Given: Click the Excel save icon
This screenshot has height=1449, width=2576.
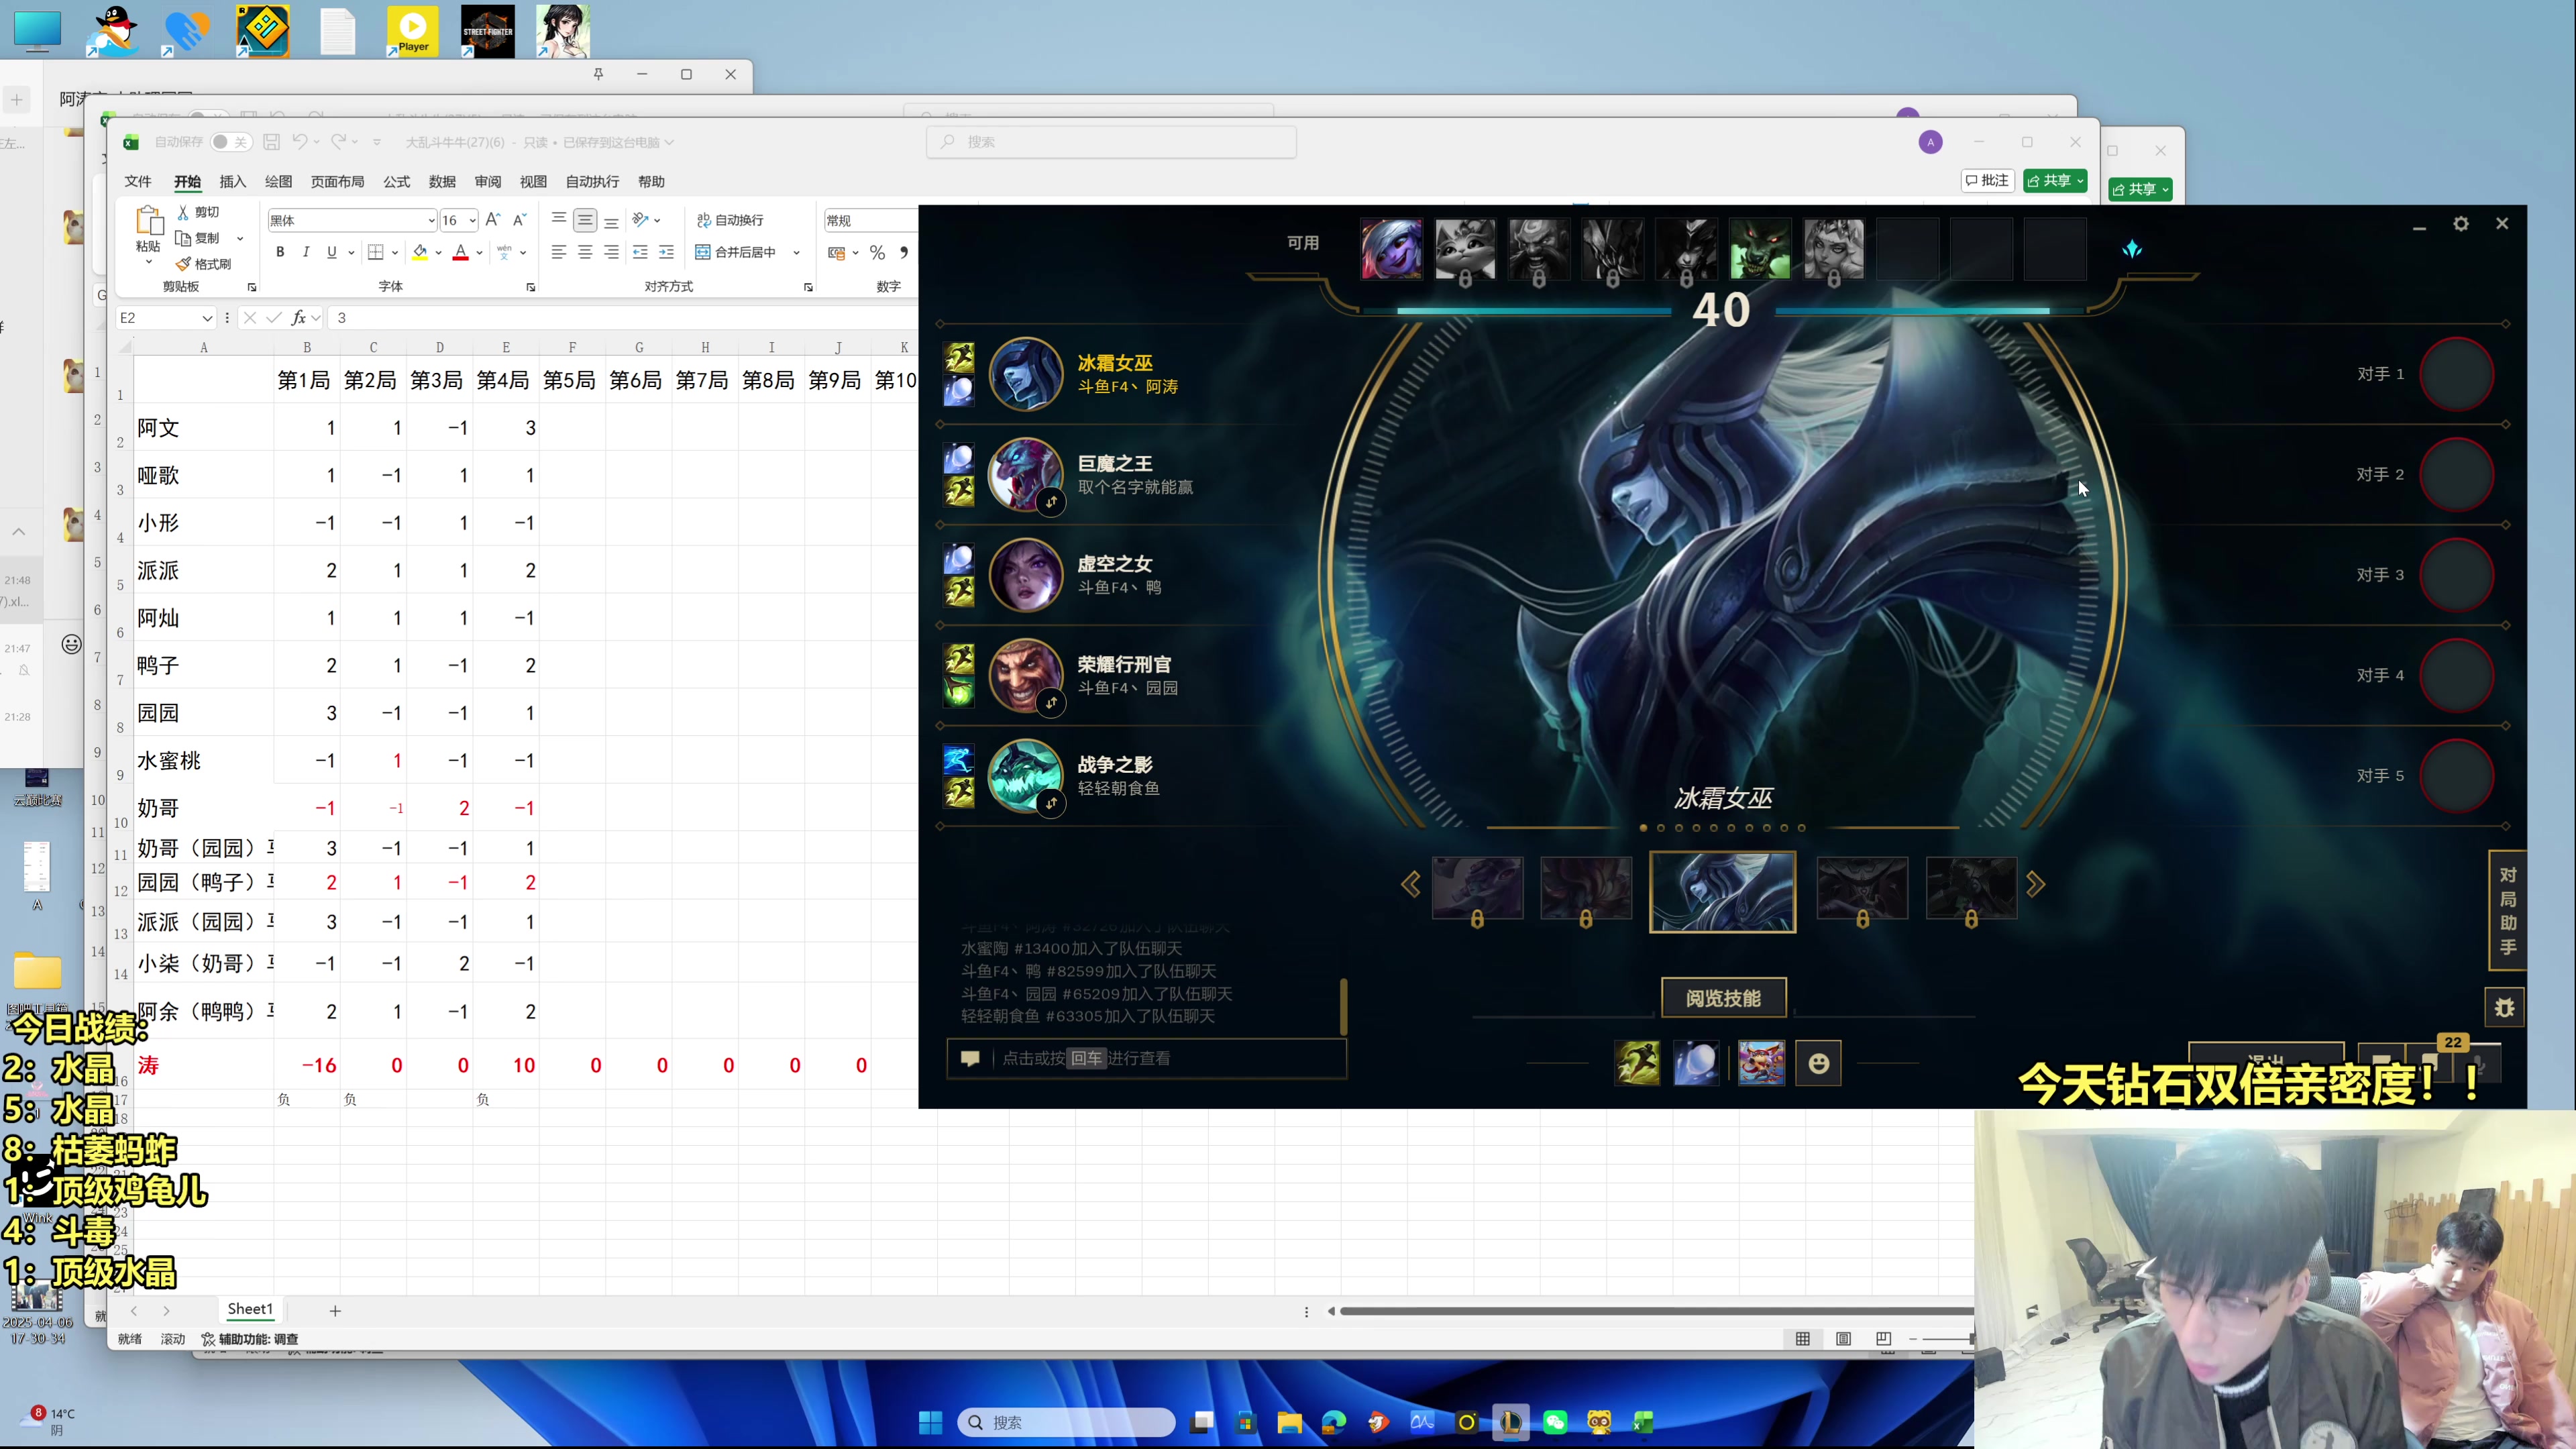Looking at the screenshot, I should 271,142.
